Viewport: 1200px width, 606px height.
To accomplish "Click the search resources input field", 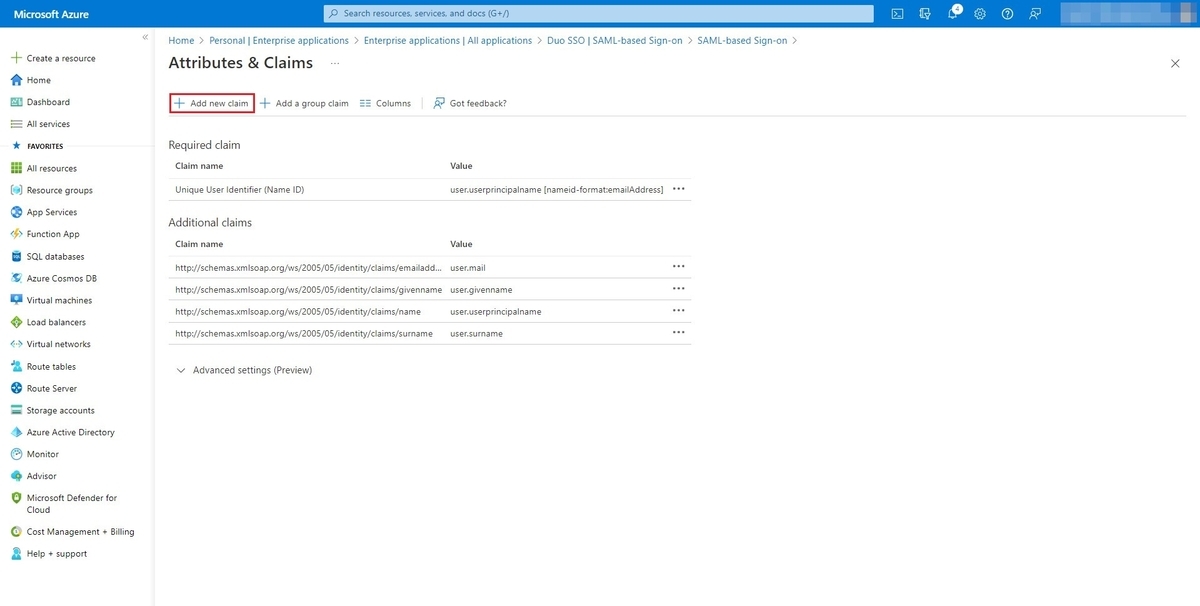I will pyautogui.click(x=599, y=13).
